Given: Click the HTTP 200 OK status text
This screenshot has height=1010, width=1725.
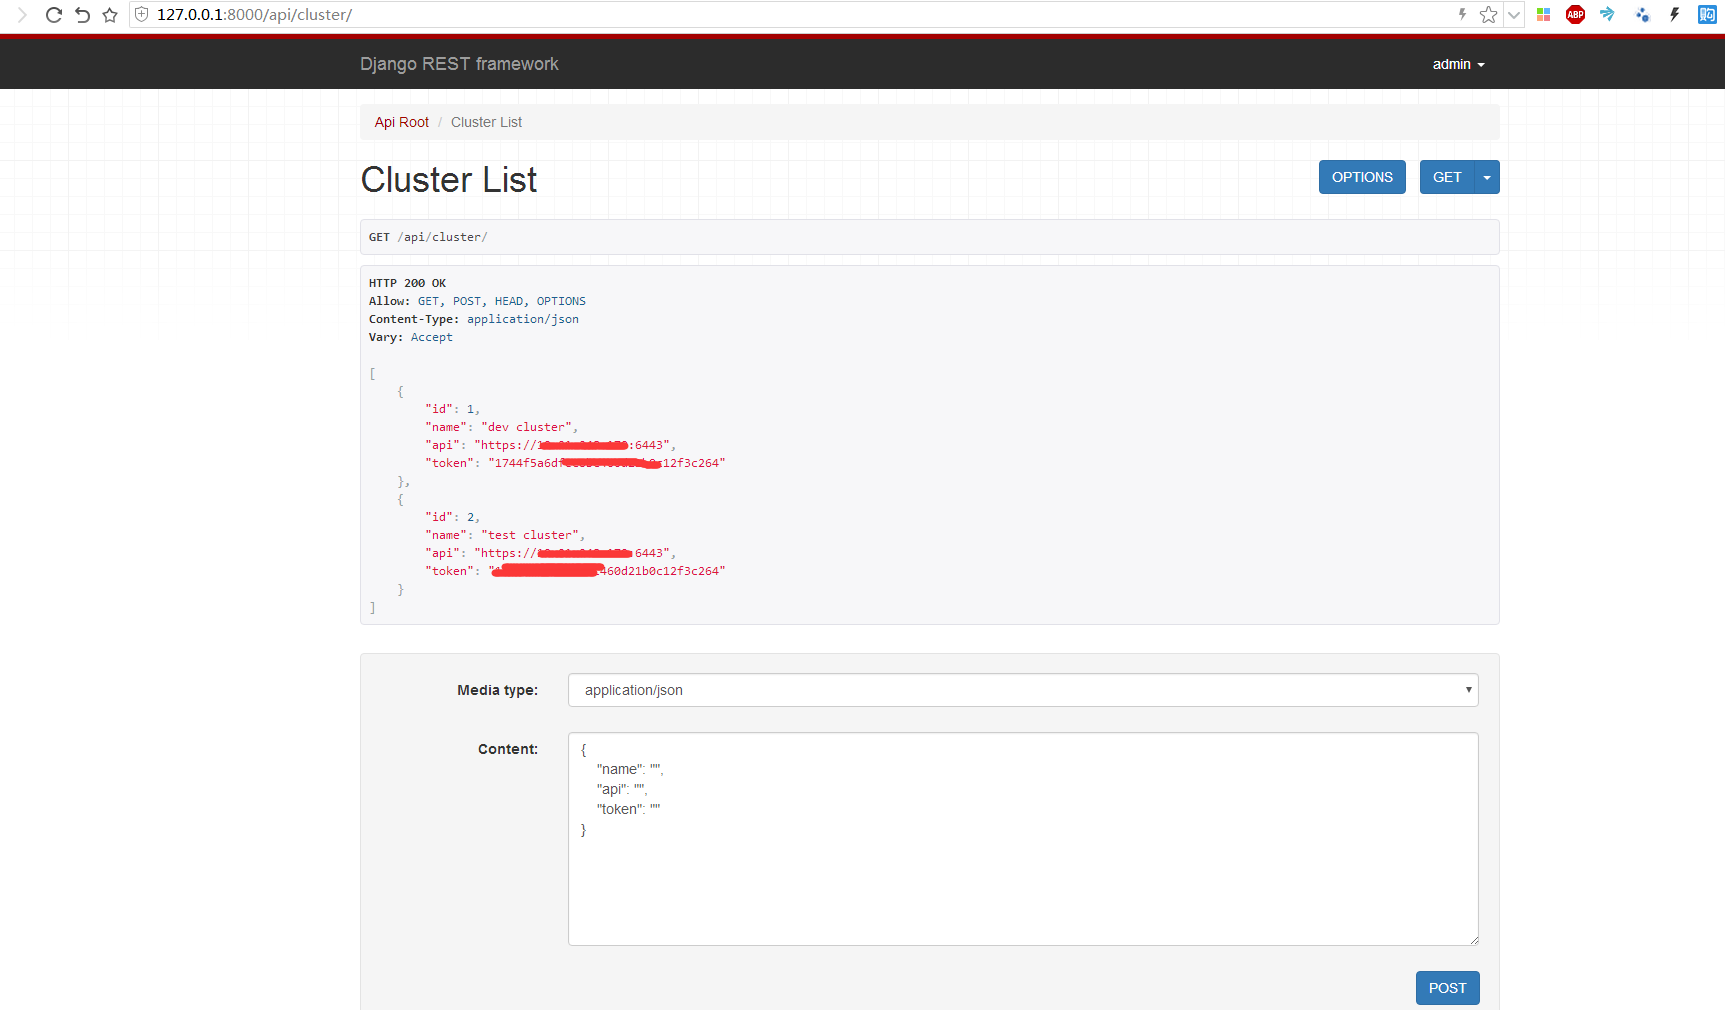Looking at the screenshot, I should (407, 283).
